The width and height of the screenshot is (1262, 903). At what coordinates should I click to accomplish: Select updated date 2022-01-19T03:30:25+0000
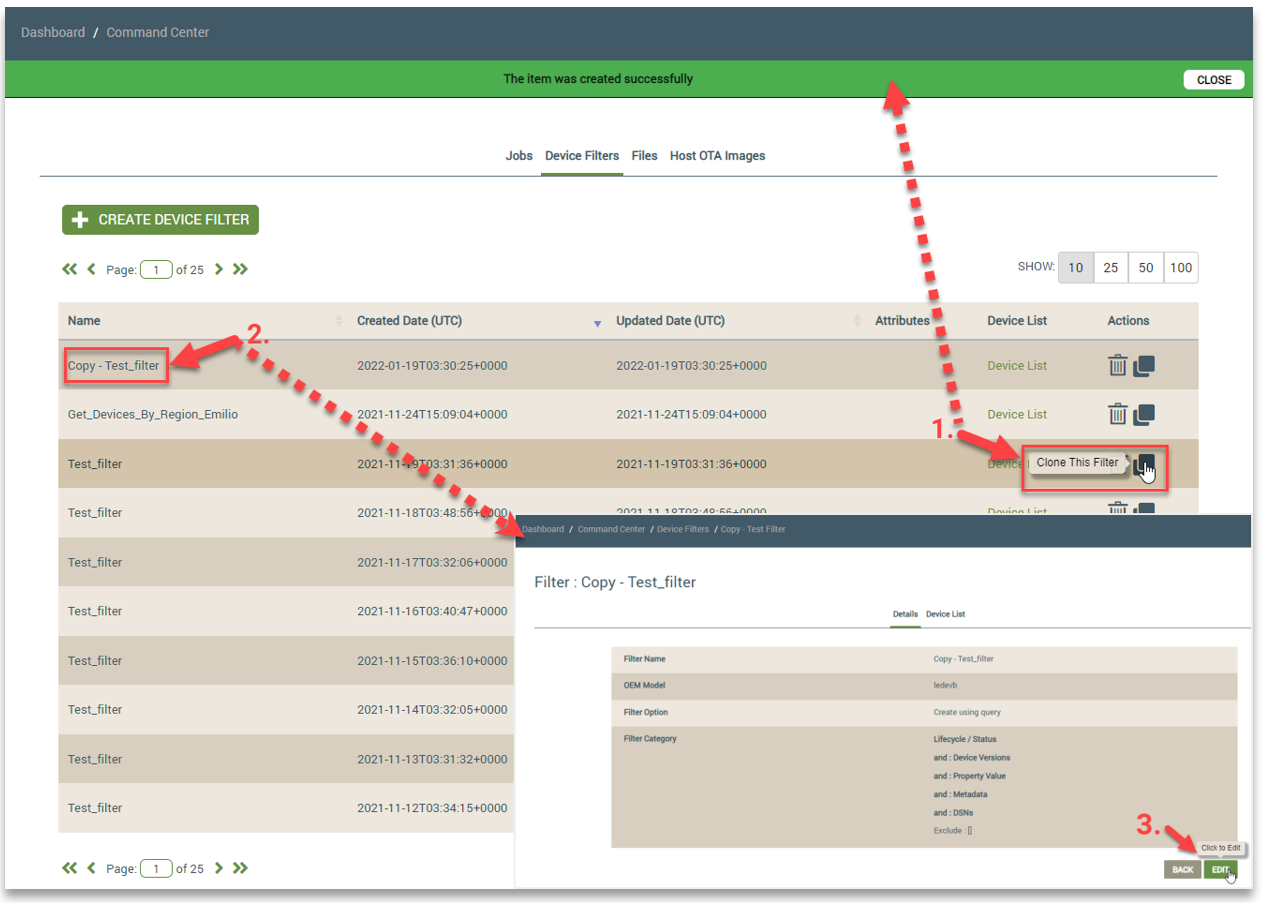pyautogui.click(x=691, y=366)
